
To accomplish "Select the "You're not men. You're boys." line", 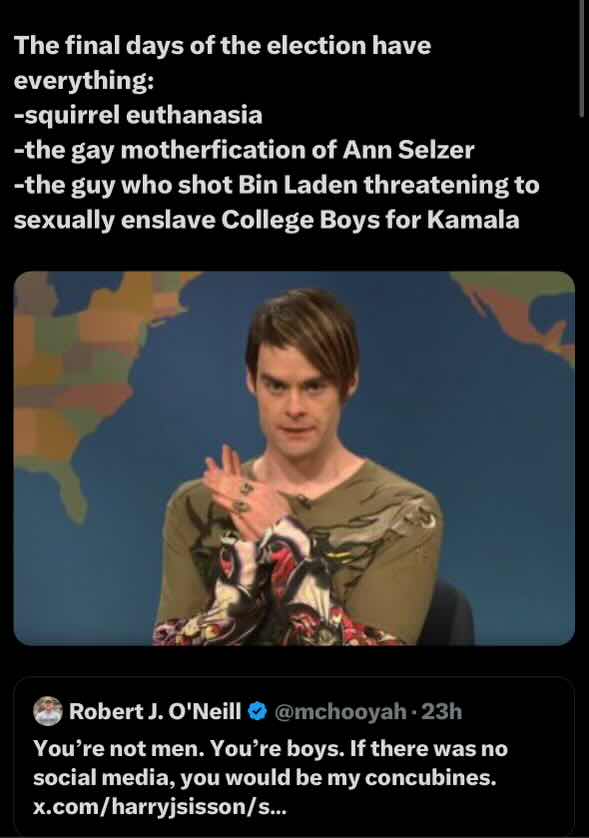I will click(188, 748).
